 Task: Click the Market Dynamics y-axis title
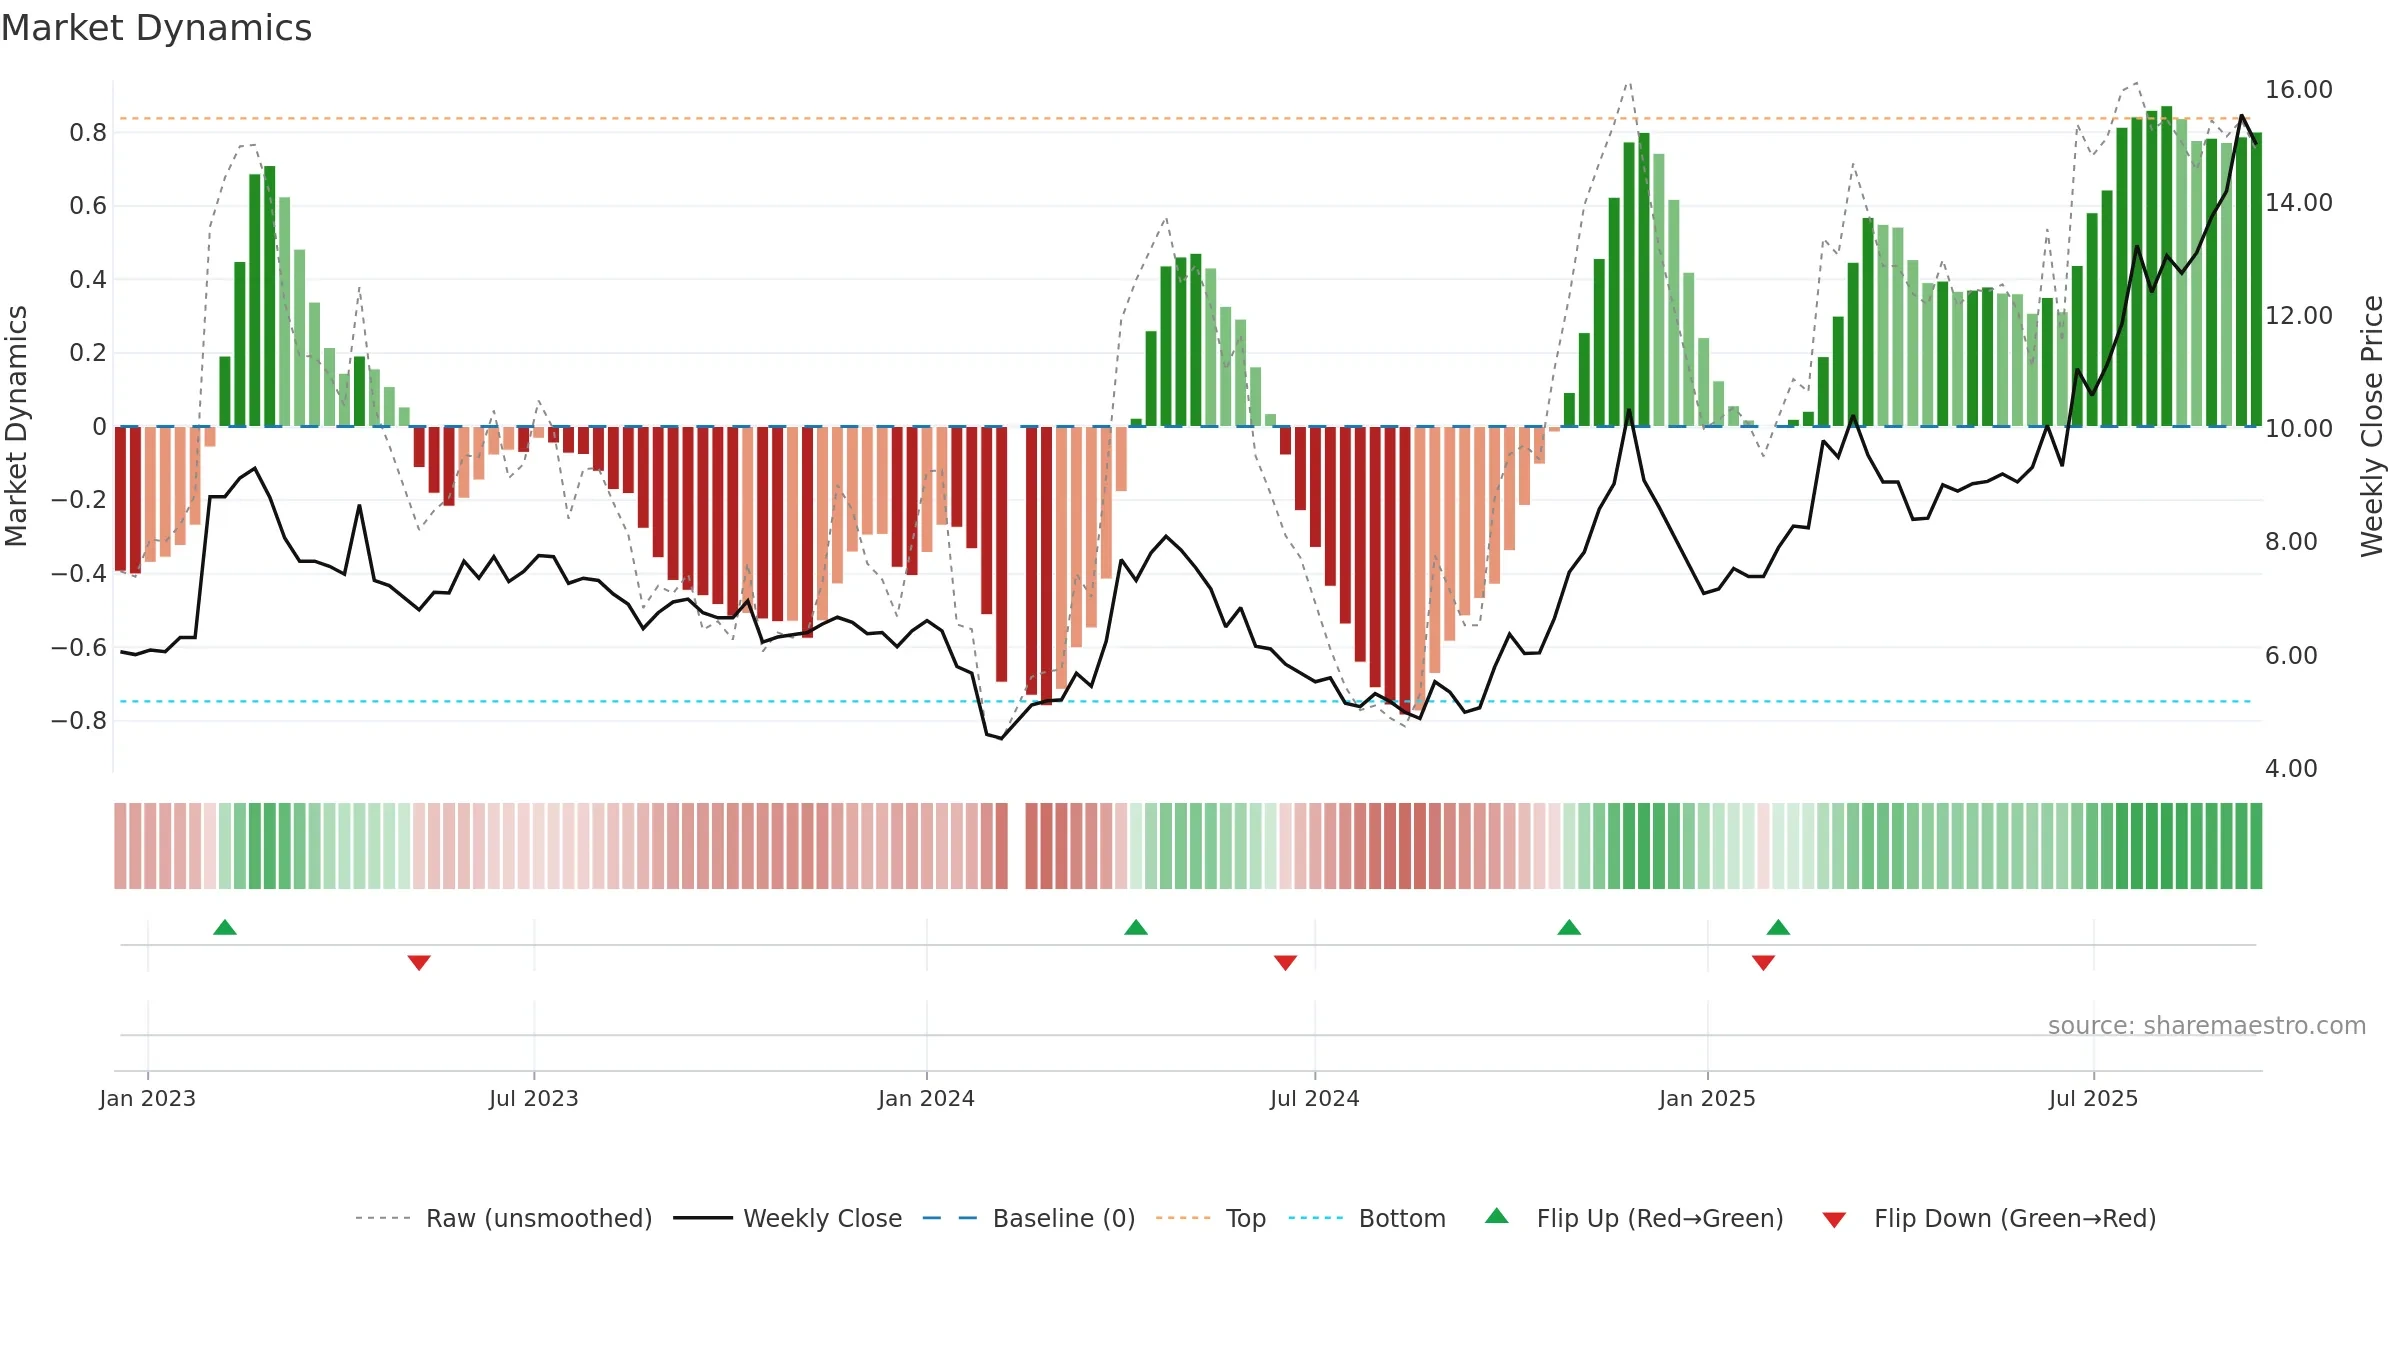pyautogui.click(x=16, y=426)
